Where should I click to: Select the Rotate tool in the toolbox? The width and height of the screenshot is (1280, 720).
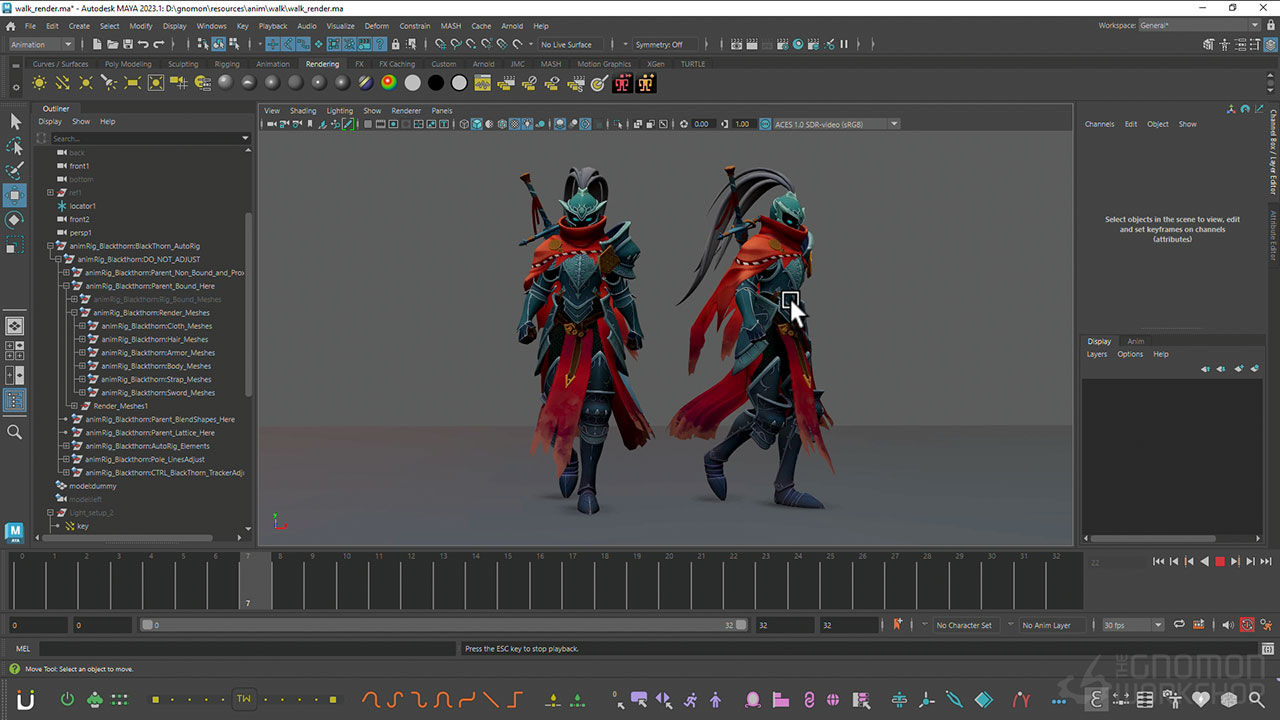[x=15, y=219]
